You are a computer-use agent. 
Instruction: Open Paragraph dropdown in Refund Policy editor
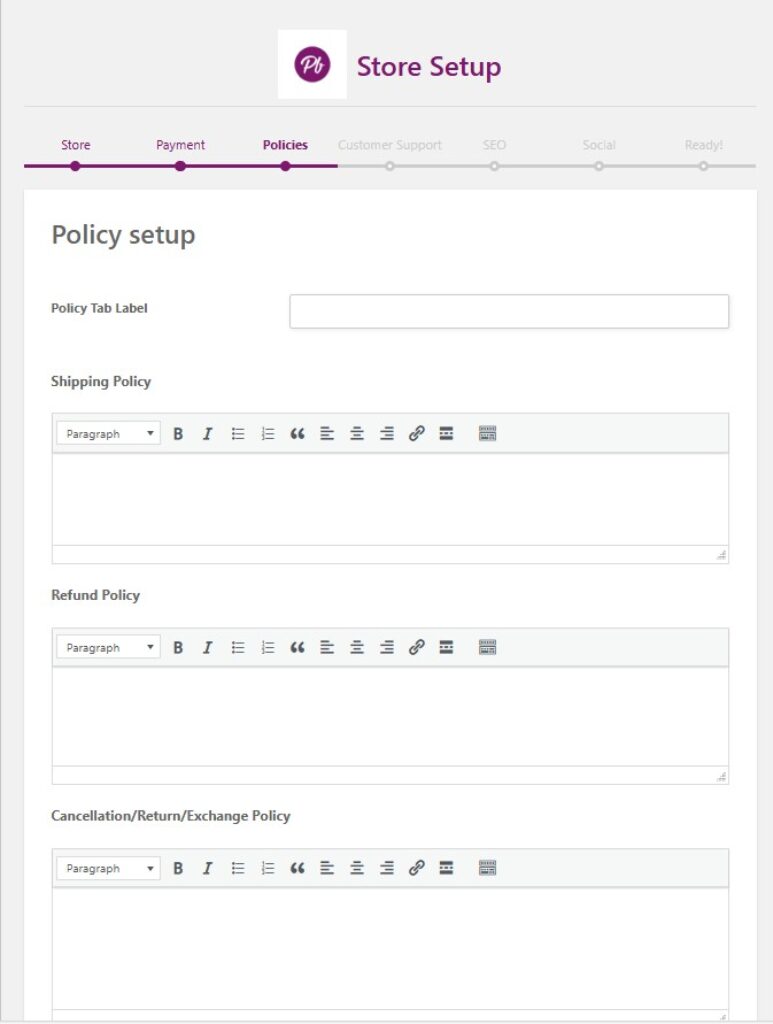point(108,648)
